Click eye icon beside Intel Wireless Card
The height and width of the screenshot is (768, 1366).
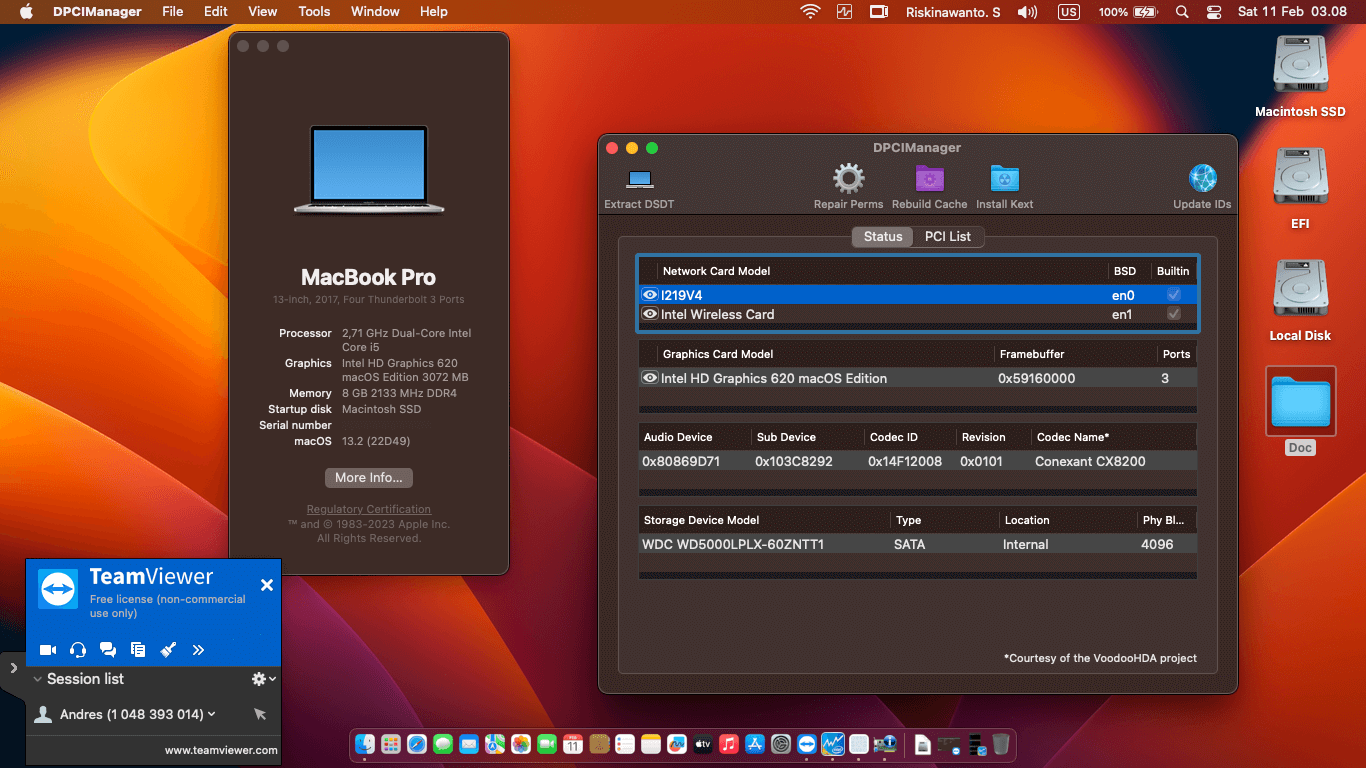pos(650,314)
